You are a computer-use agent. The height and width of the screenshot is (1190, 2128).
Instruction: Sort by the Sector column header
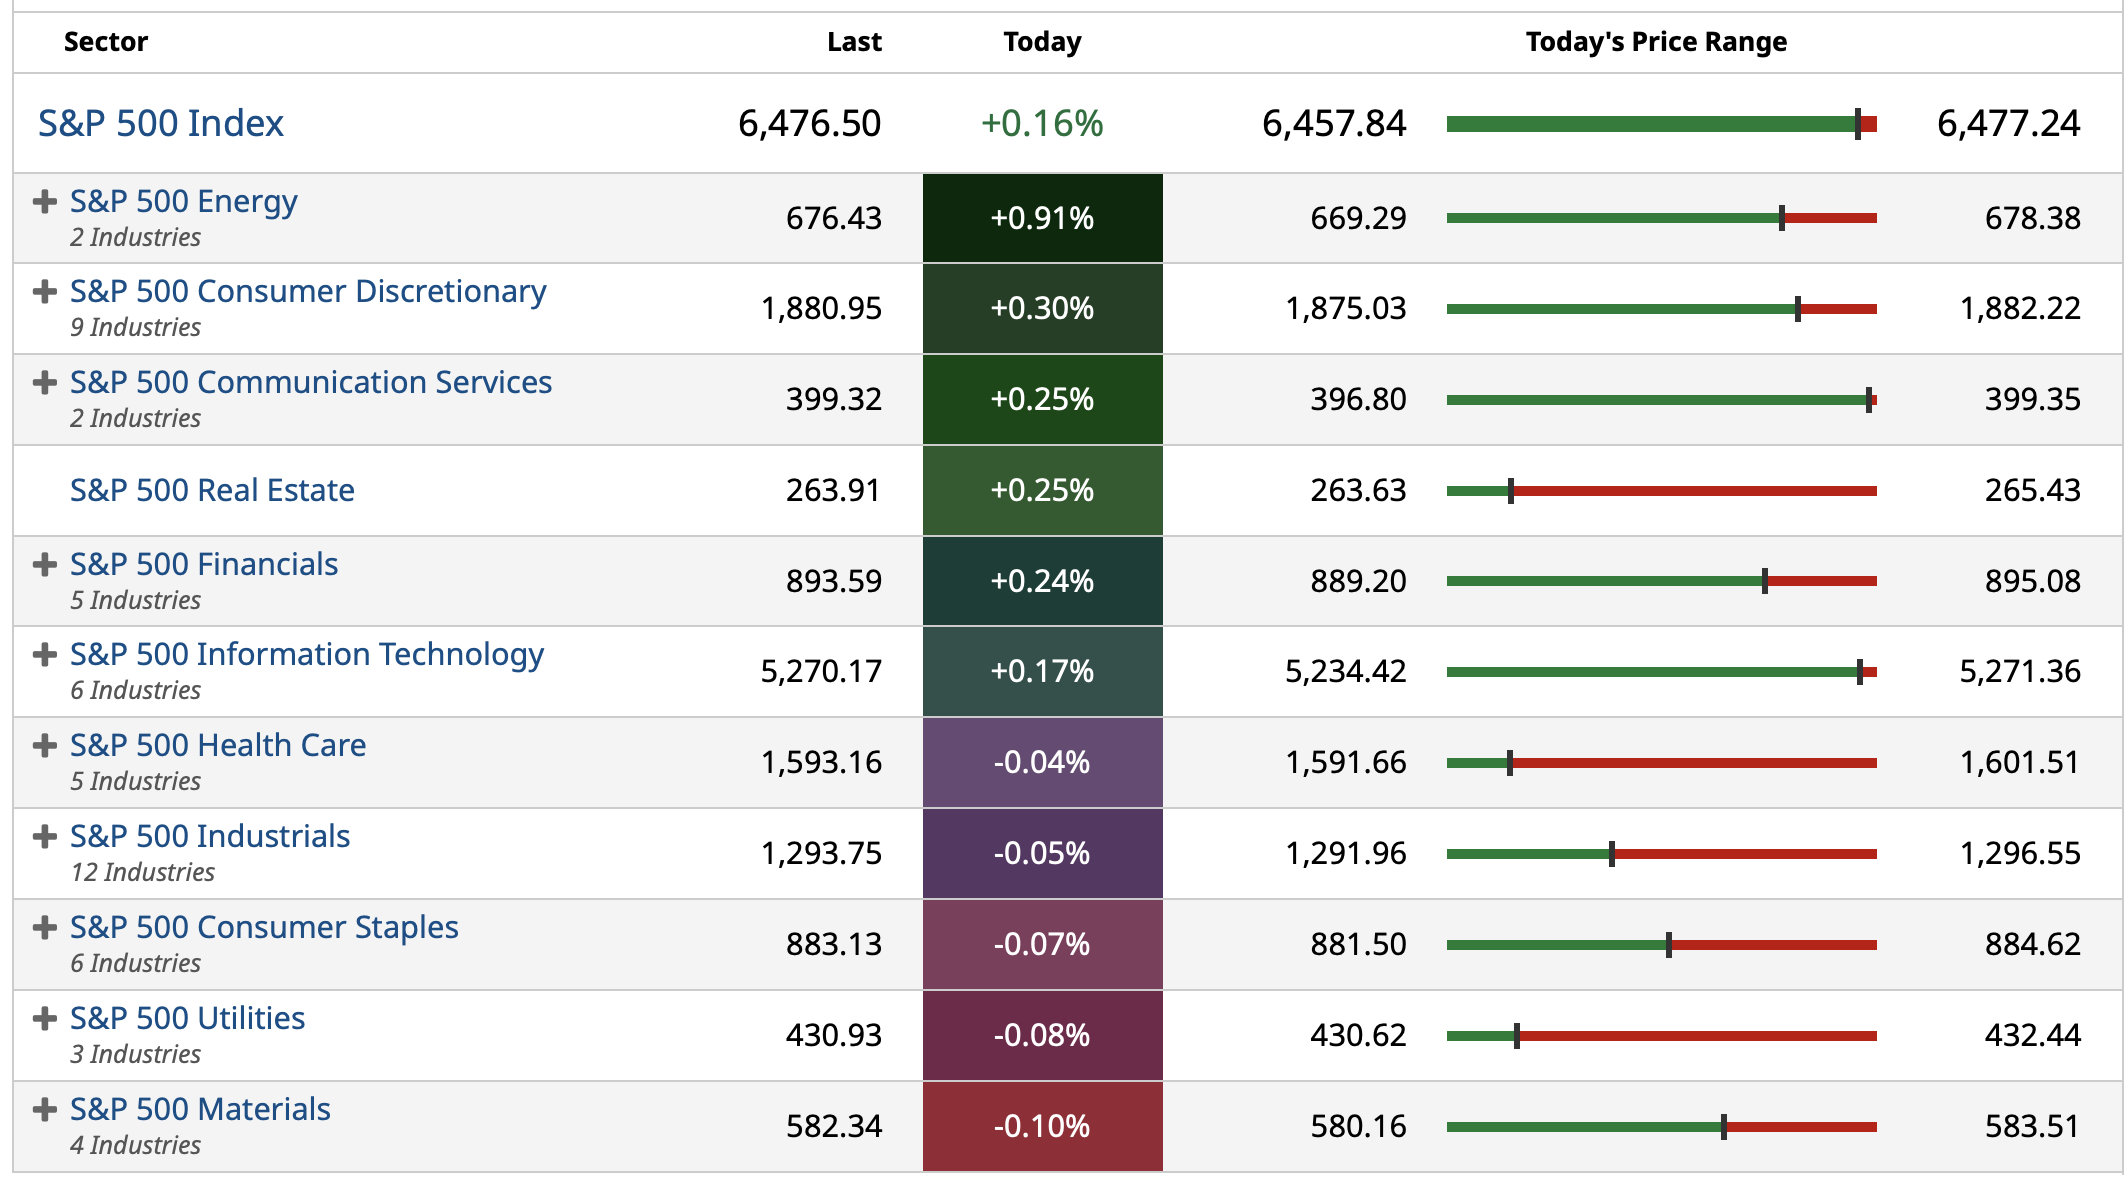(x=106, y=42)
